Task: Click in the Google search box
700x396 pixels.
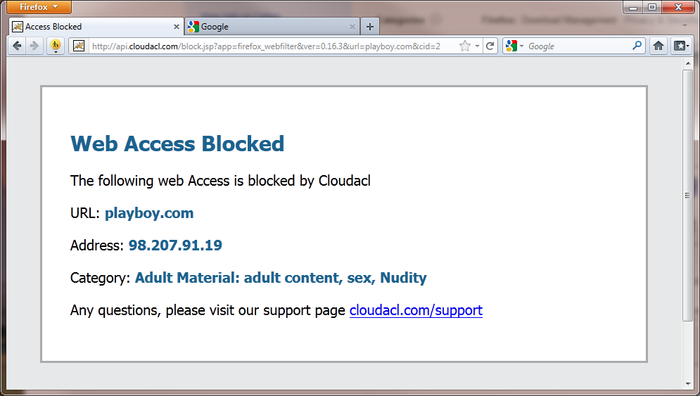Action: click(578, 46)
